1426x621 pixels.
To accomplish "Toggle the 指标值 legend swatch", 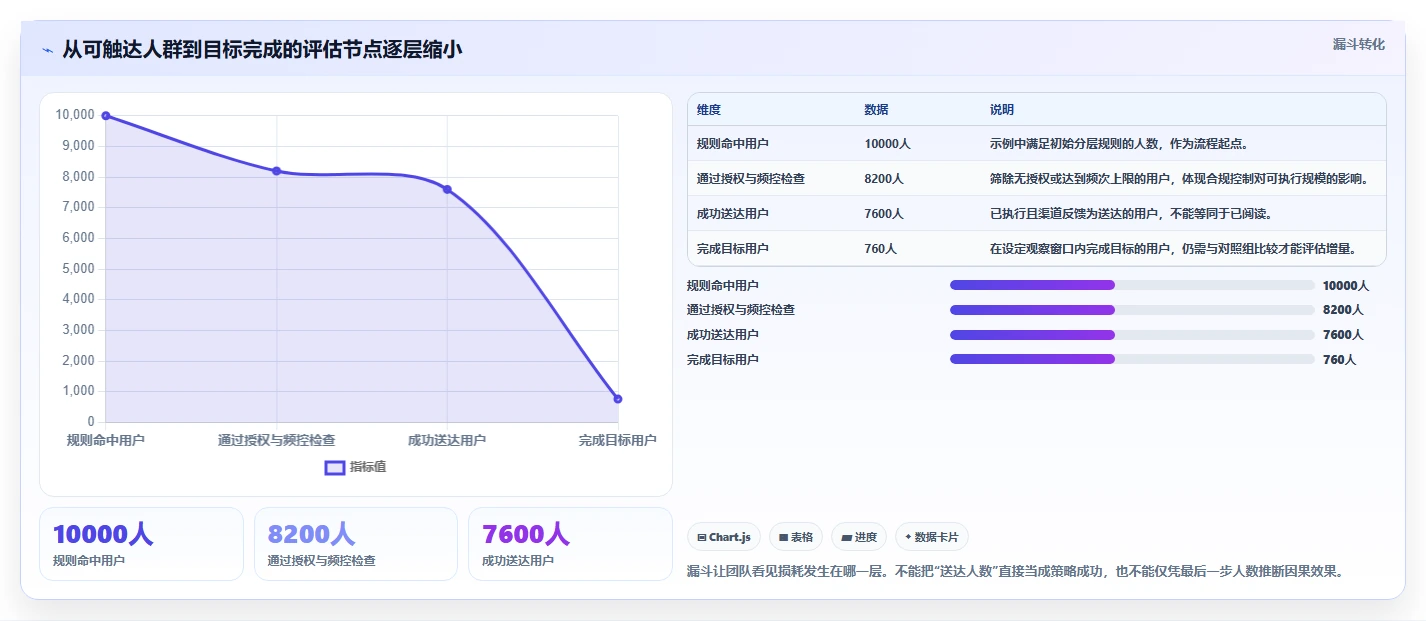I will (x=335, y=467).
